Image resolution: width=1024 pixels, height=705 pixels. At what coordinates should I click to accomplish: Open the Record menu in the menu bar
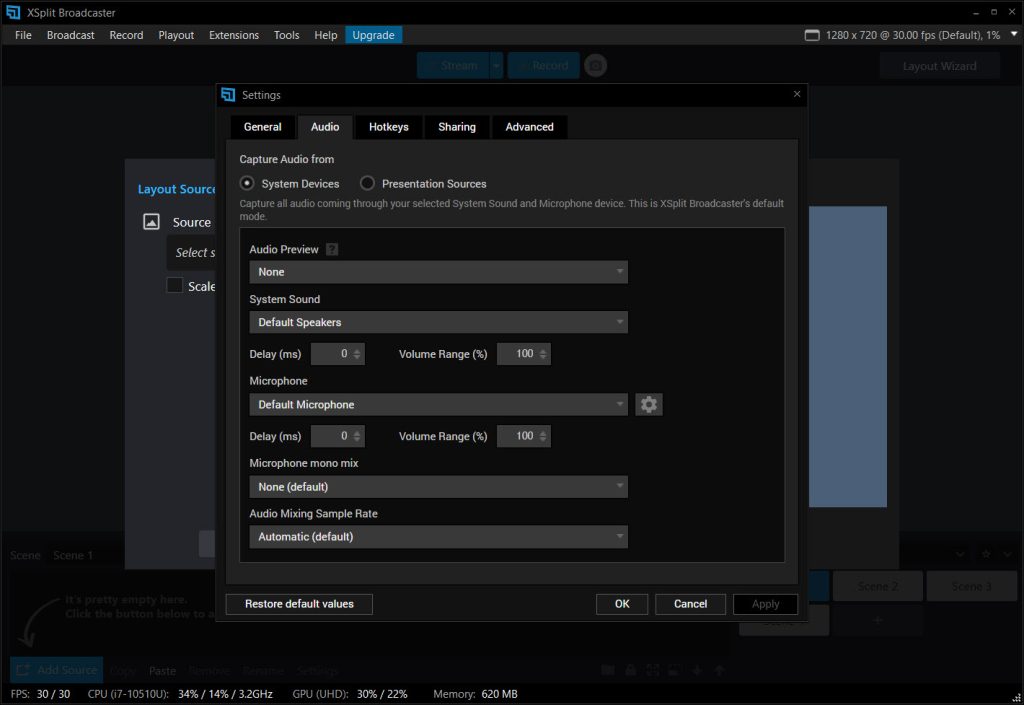pos(126,35)
